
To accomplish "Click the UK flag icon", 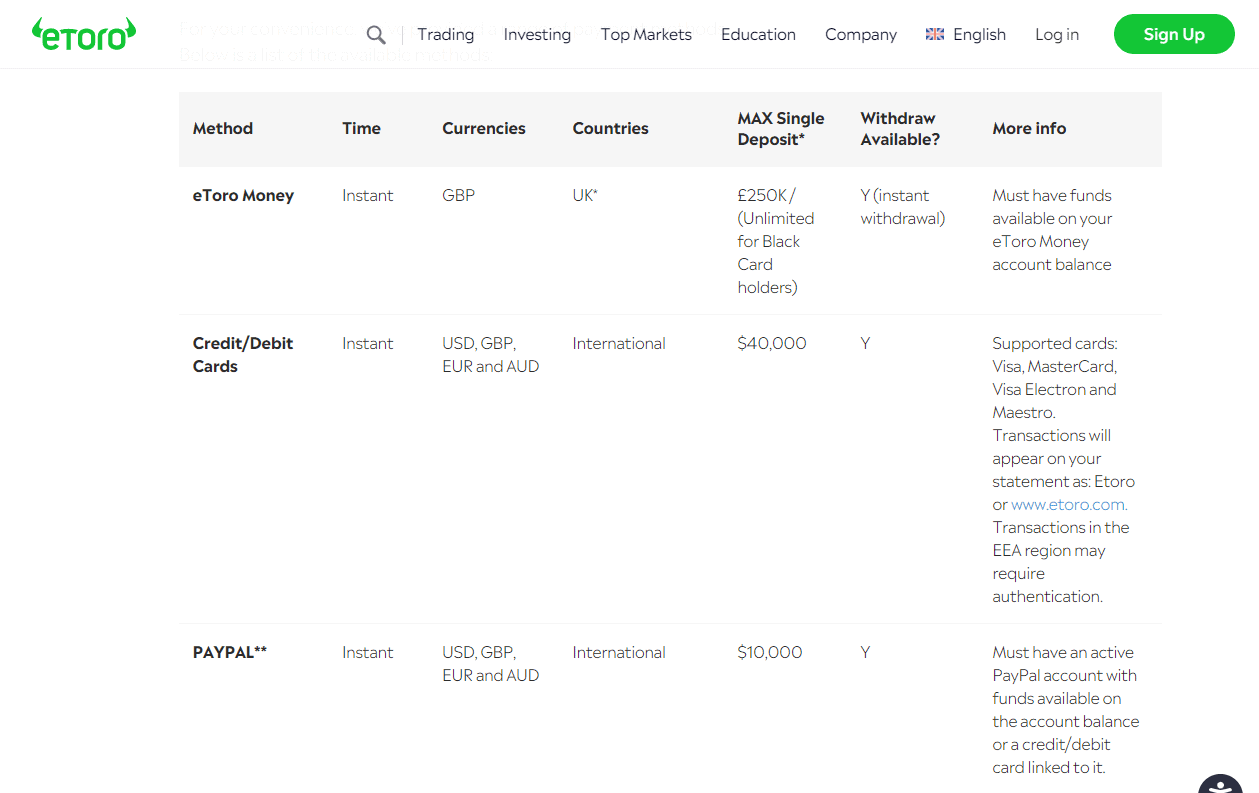I will point(935,34).
